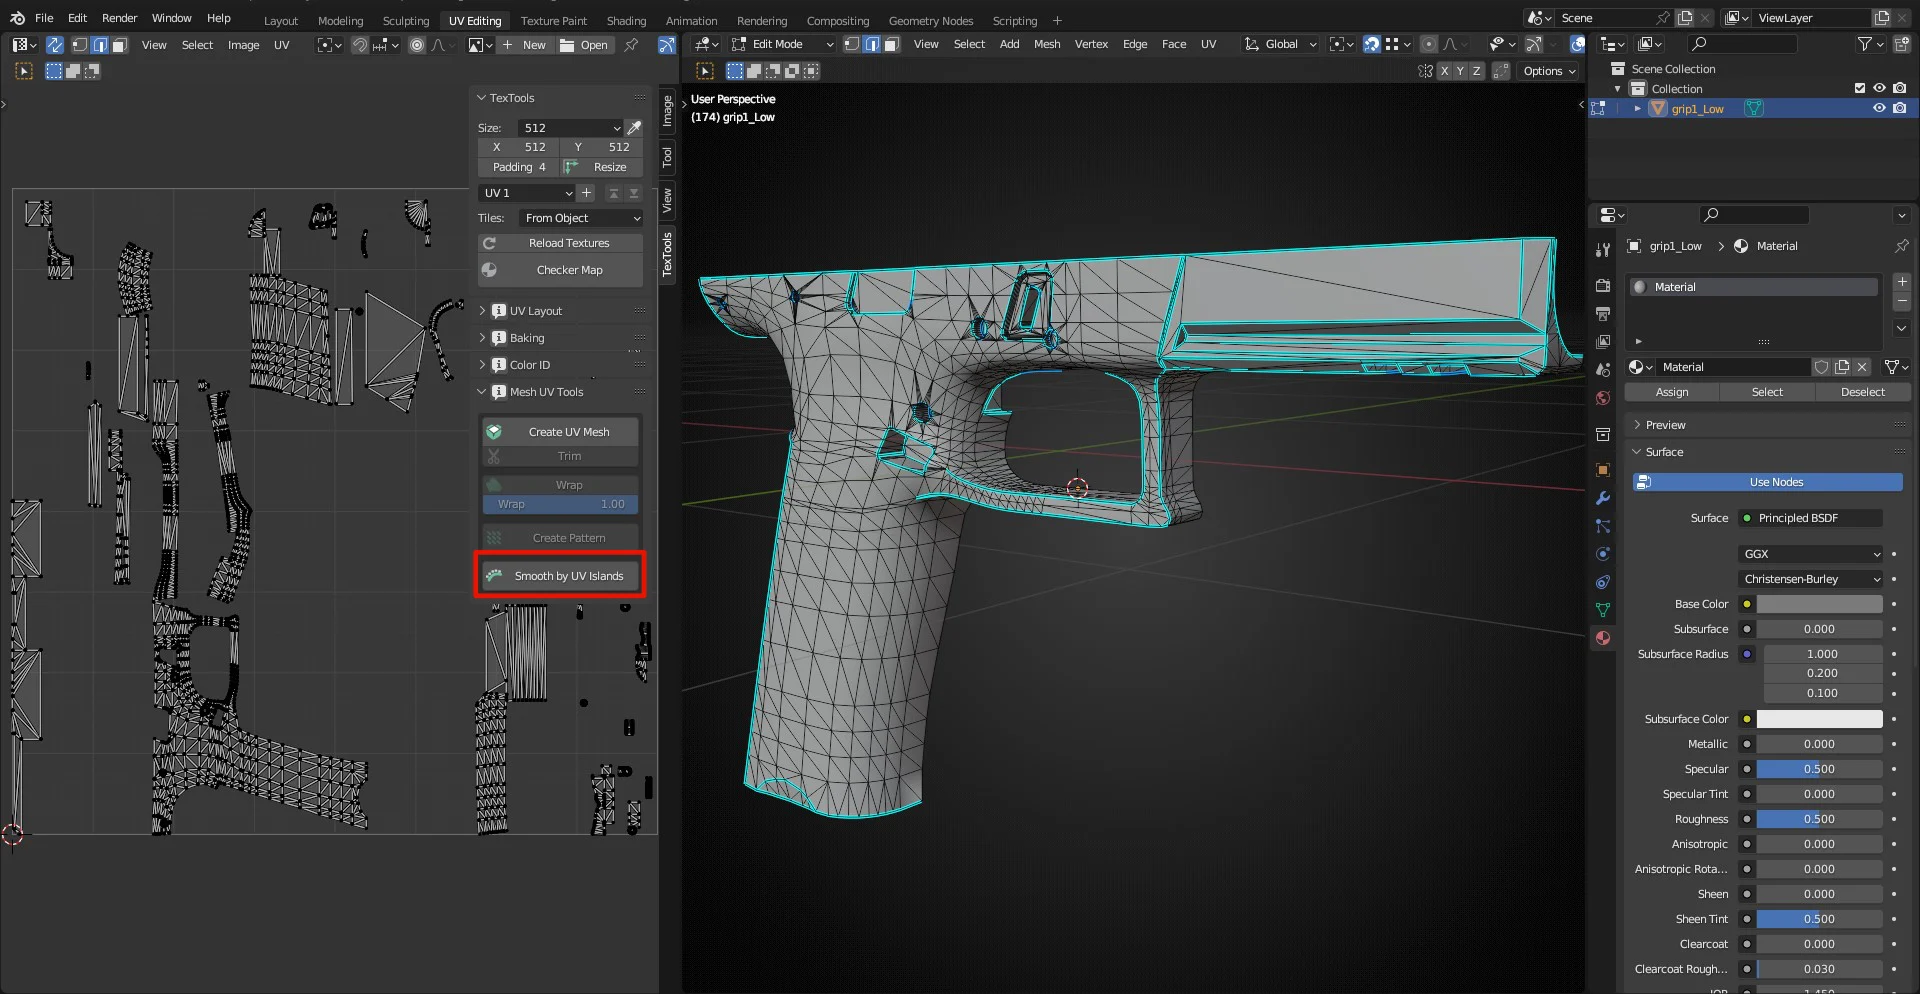Open Tiles From Object dropdown

pos(581,218)
